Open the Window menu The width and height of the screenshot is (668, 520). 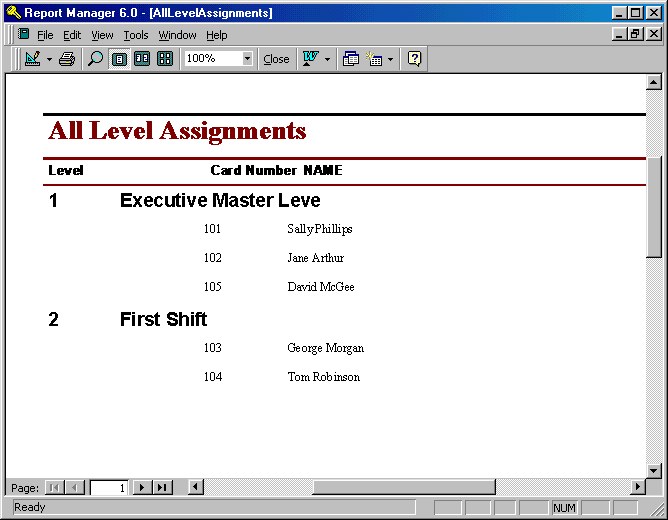(x=177, y=35)
